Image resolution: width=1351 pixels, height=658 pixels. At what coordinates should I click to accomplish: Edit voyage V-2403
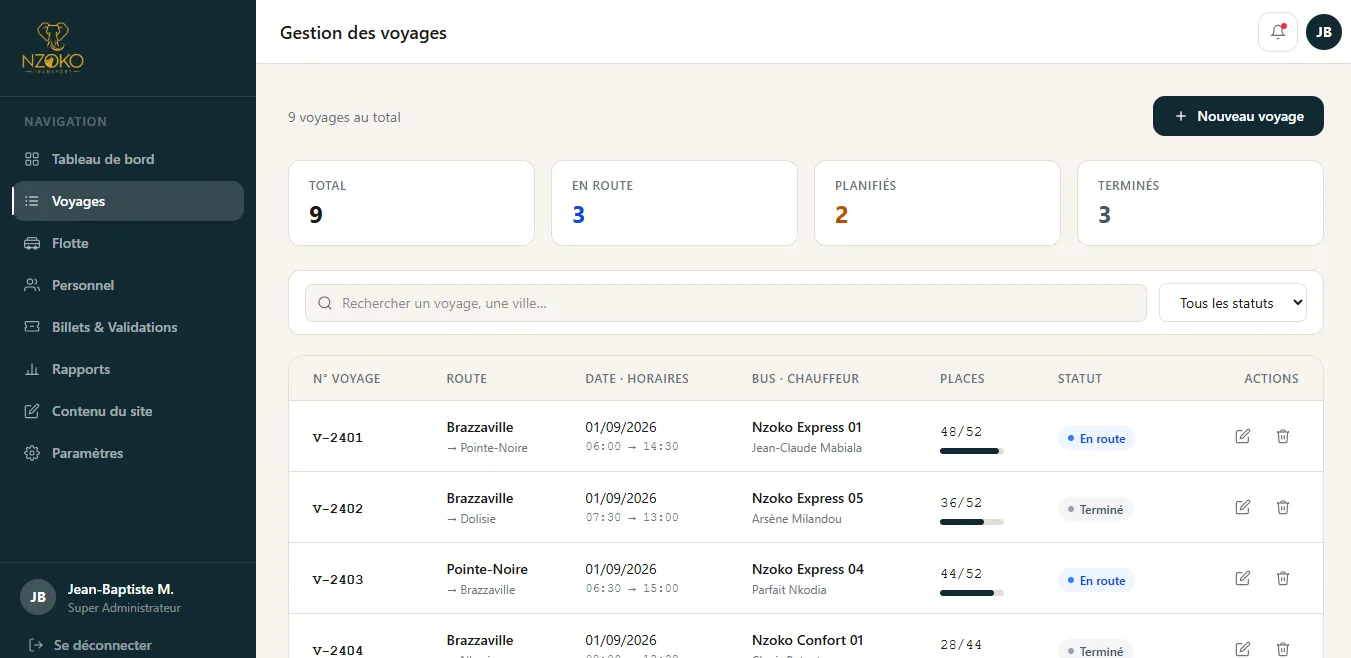pyautogui.click(x=1243, y=578)
